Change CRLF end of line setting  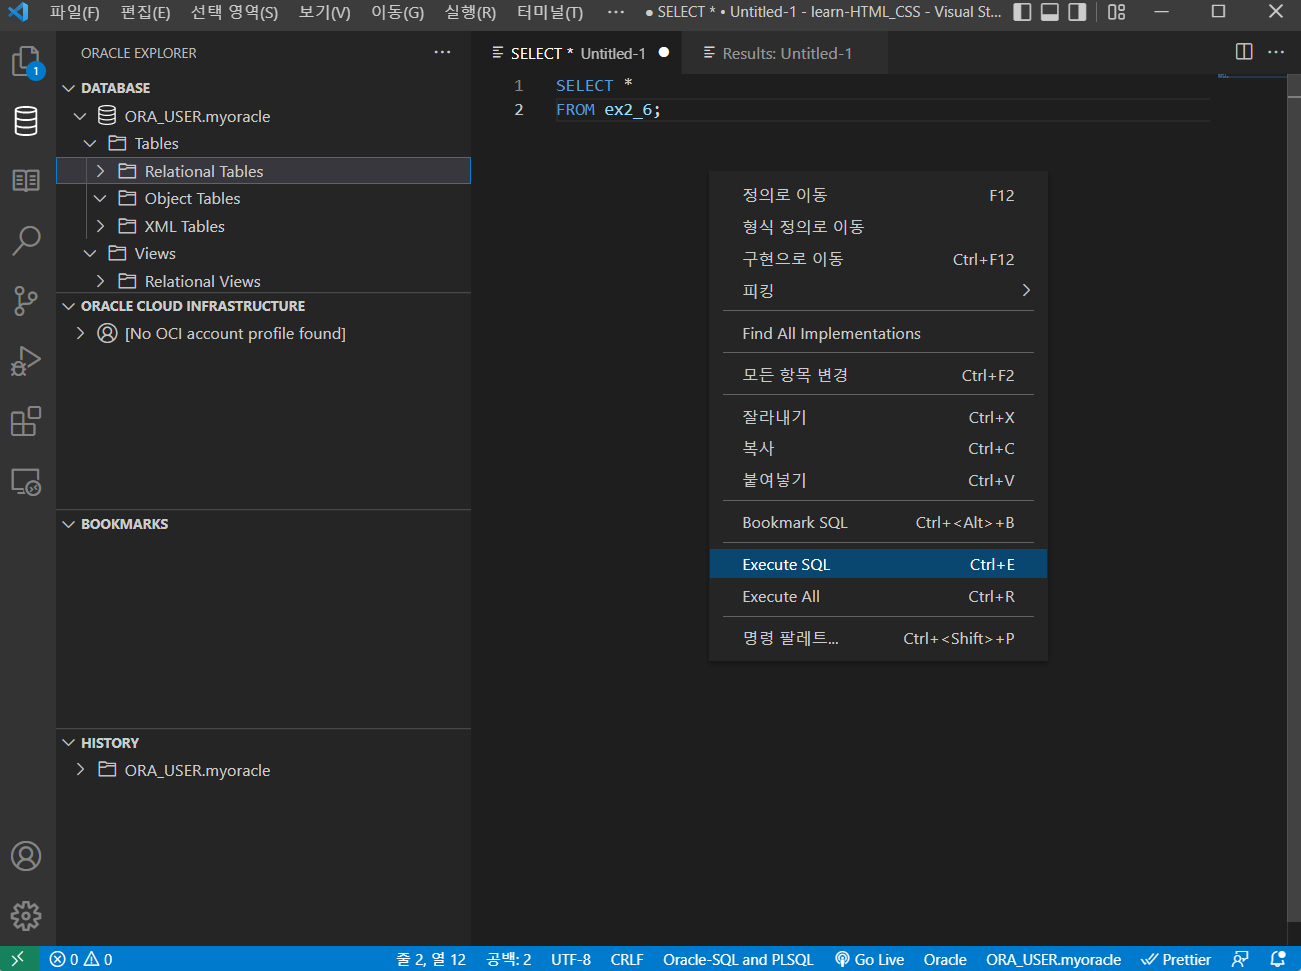pos(627,959)
